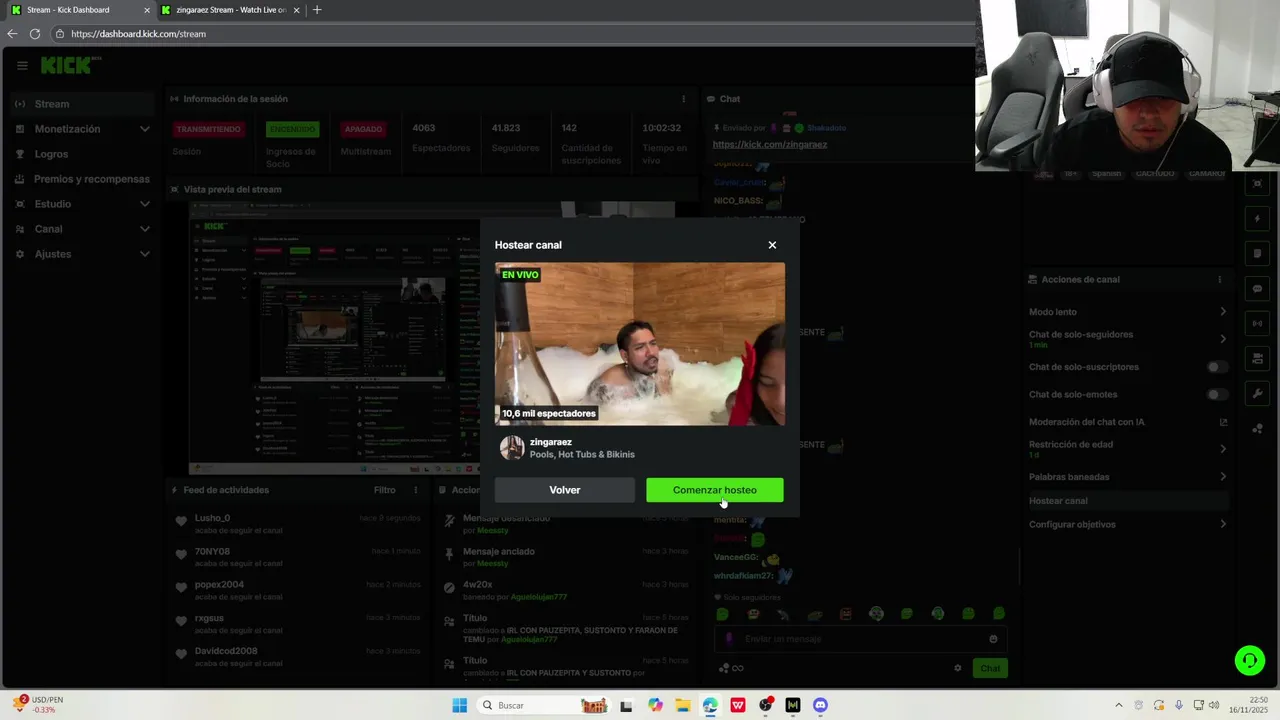Image resolution: width=1280 pixels, height=720 pixels.
Task: Expand the Monetización sidebar section
Action: pyautogui.click(x=82, y=129)
